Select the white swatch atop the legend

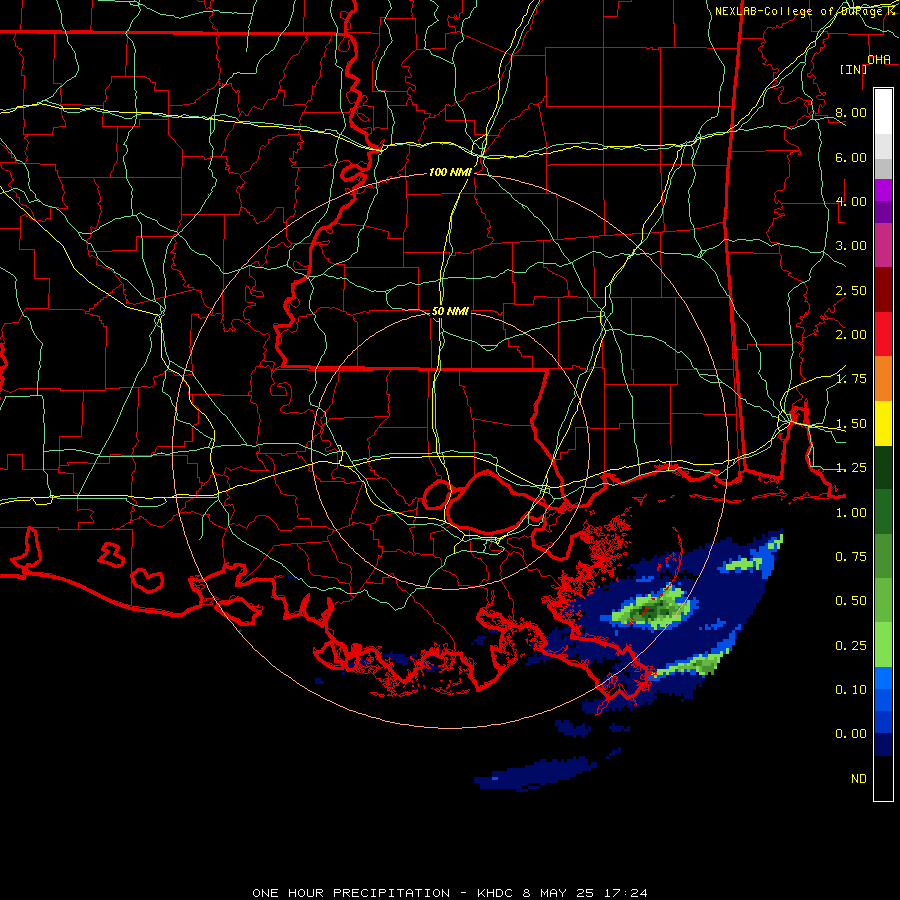click(883, 112)
